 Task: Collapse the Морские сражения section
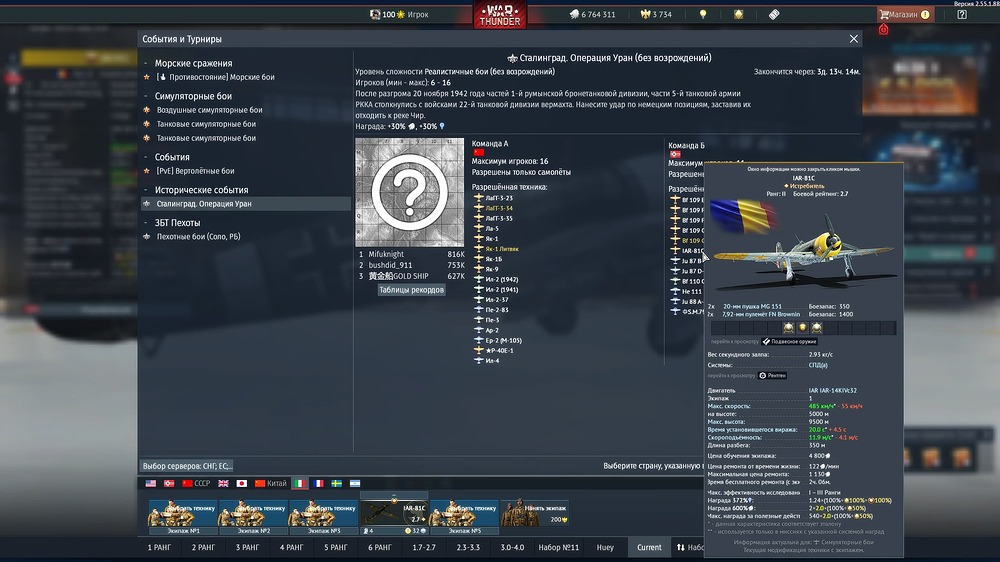tap(146, 63)
